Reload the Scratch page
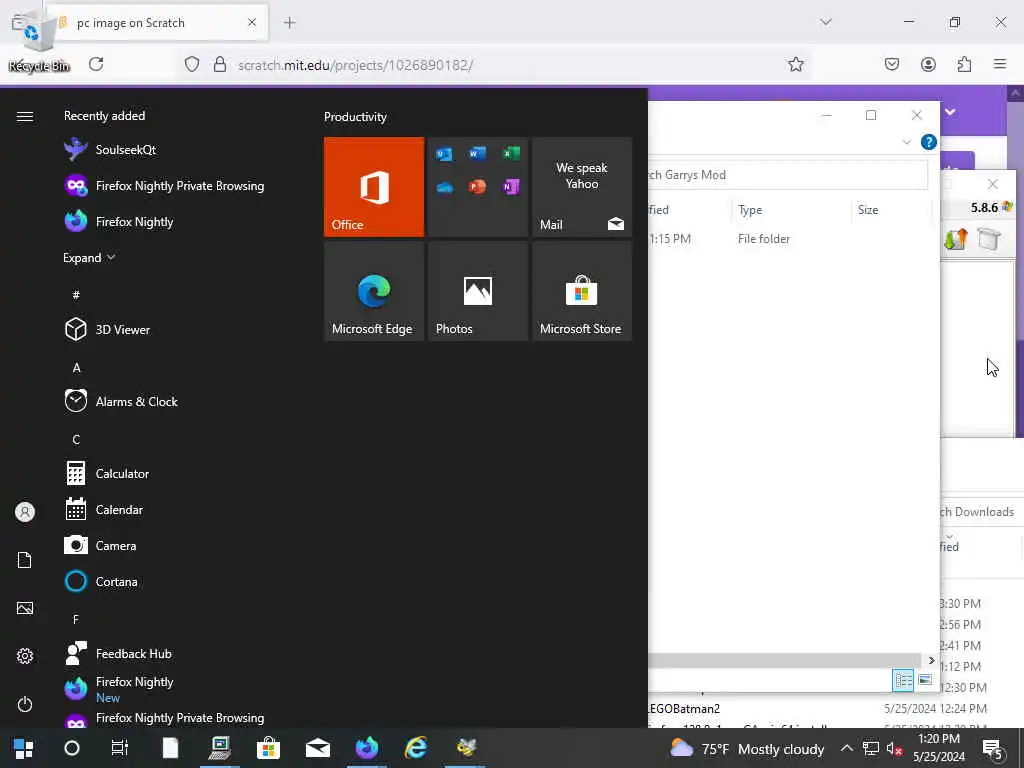The width and height of the screenshot is (1024, 768). [x=96, y=64]
